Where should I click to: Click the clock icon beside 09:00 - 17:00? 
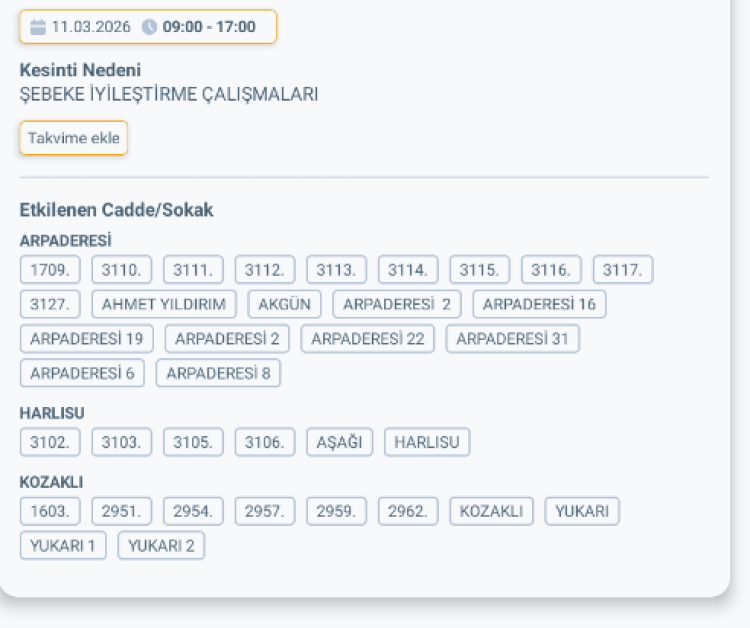click(150, 27)
